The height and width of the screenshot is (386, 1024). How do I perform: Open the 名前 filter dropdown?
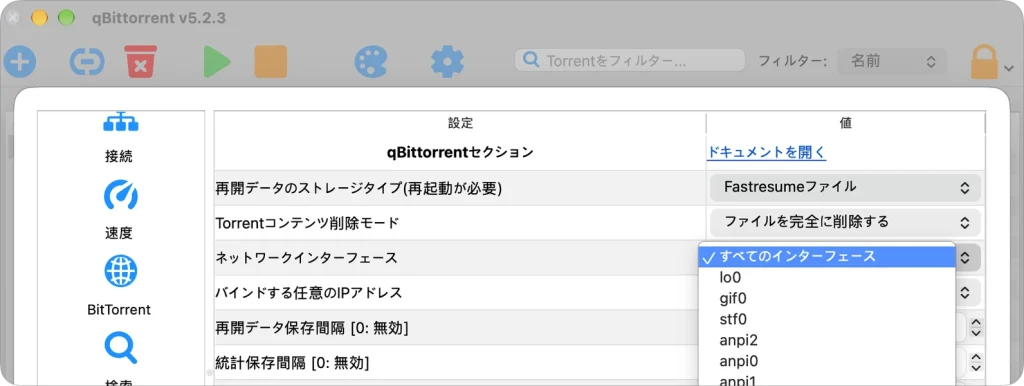pos(892,61)
